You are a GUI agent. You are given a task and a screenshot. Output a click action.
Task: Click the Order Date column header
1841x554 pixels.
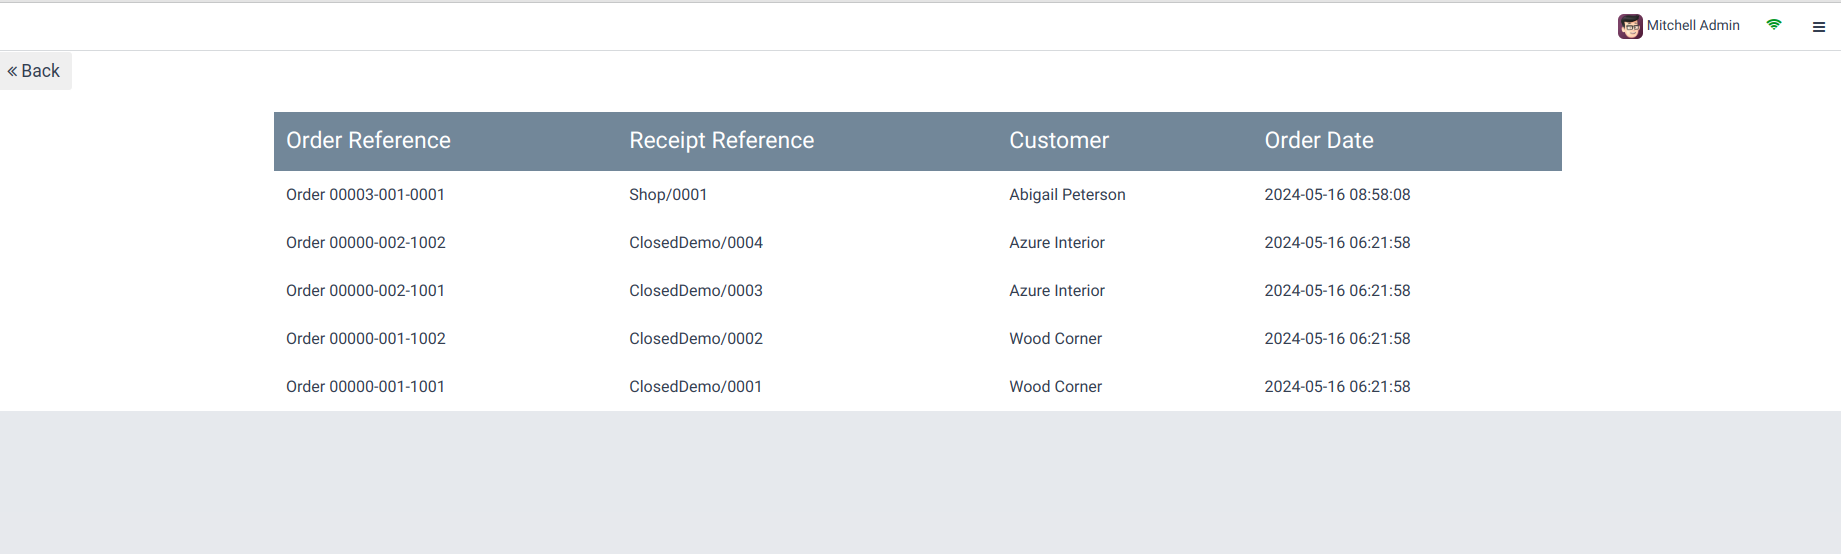(1318, 141)
